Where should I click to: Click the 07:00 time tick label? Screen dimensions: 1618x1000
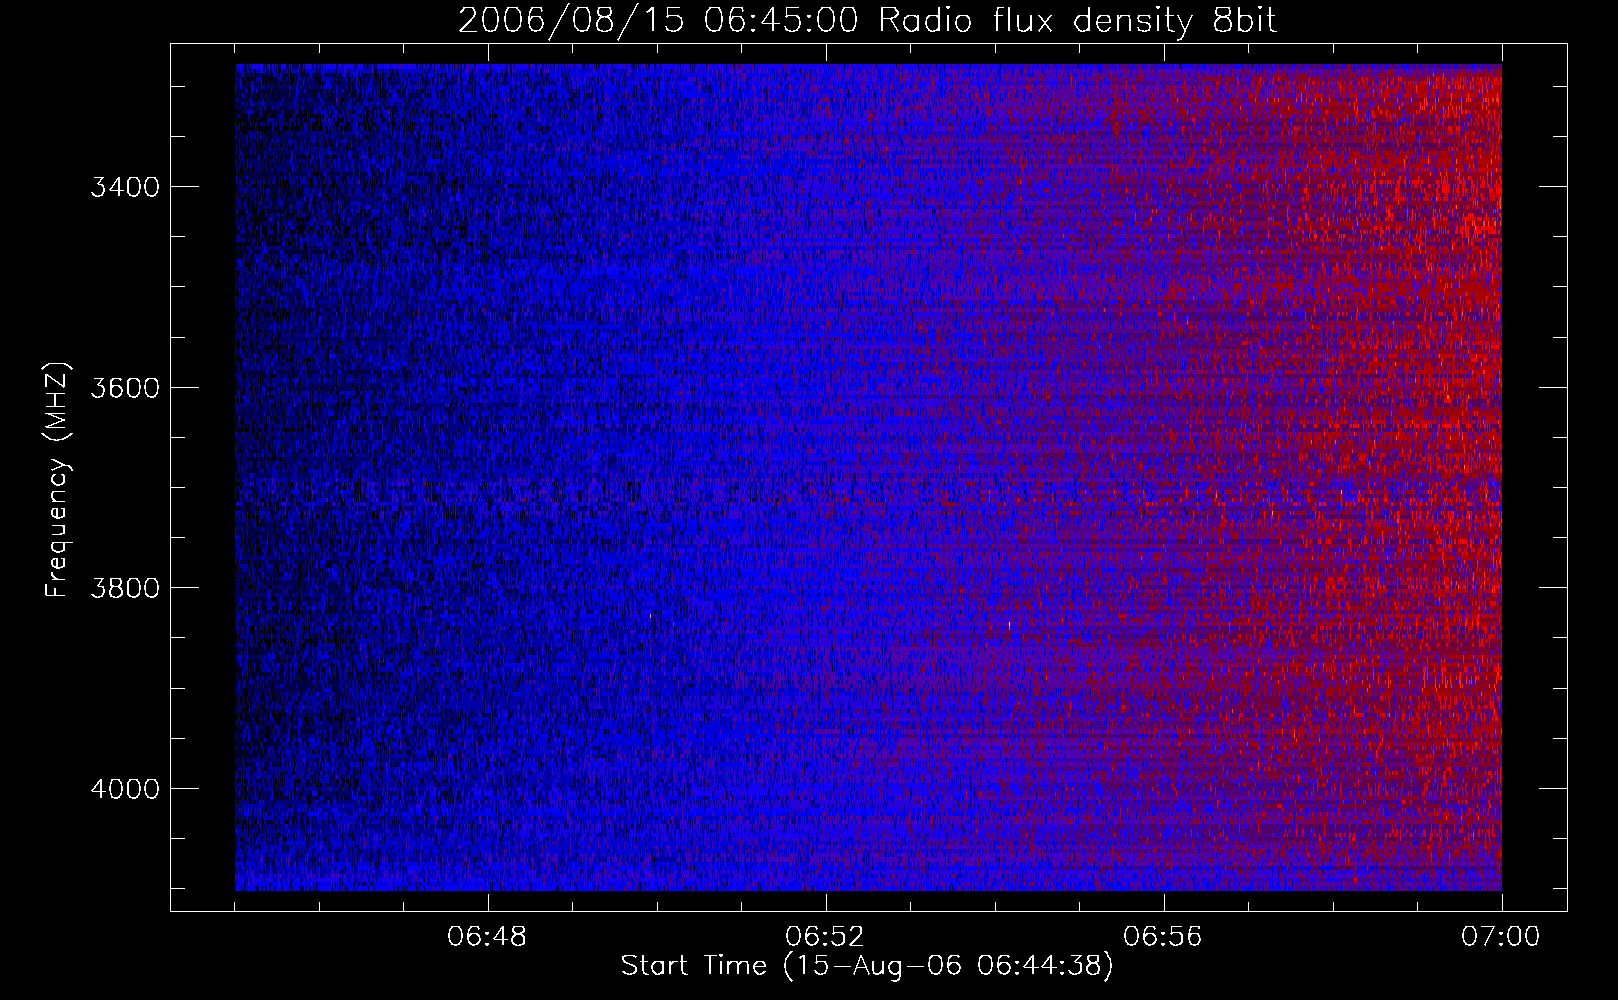pos(1501,937)
